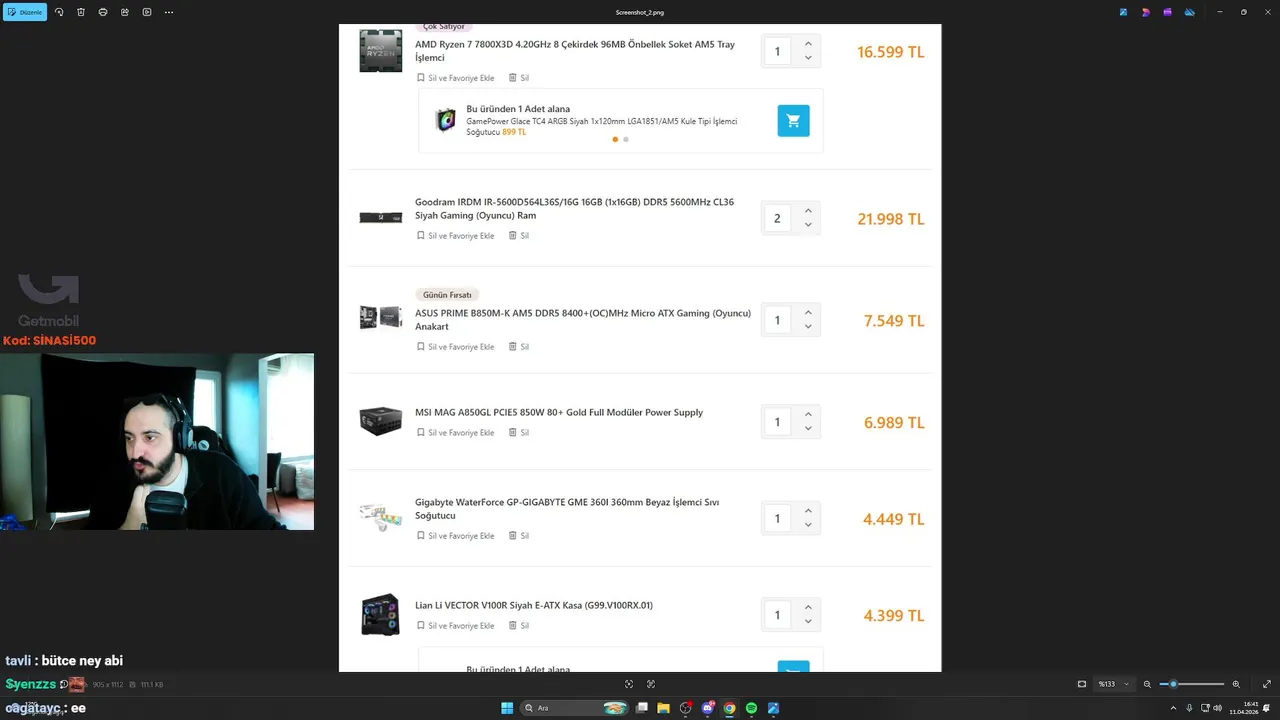Click the Ryzen 7800X3D quantity field

(777, 51)
